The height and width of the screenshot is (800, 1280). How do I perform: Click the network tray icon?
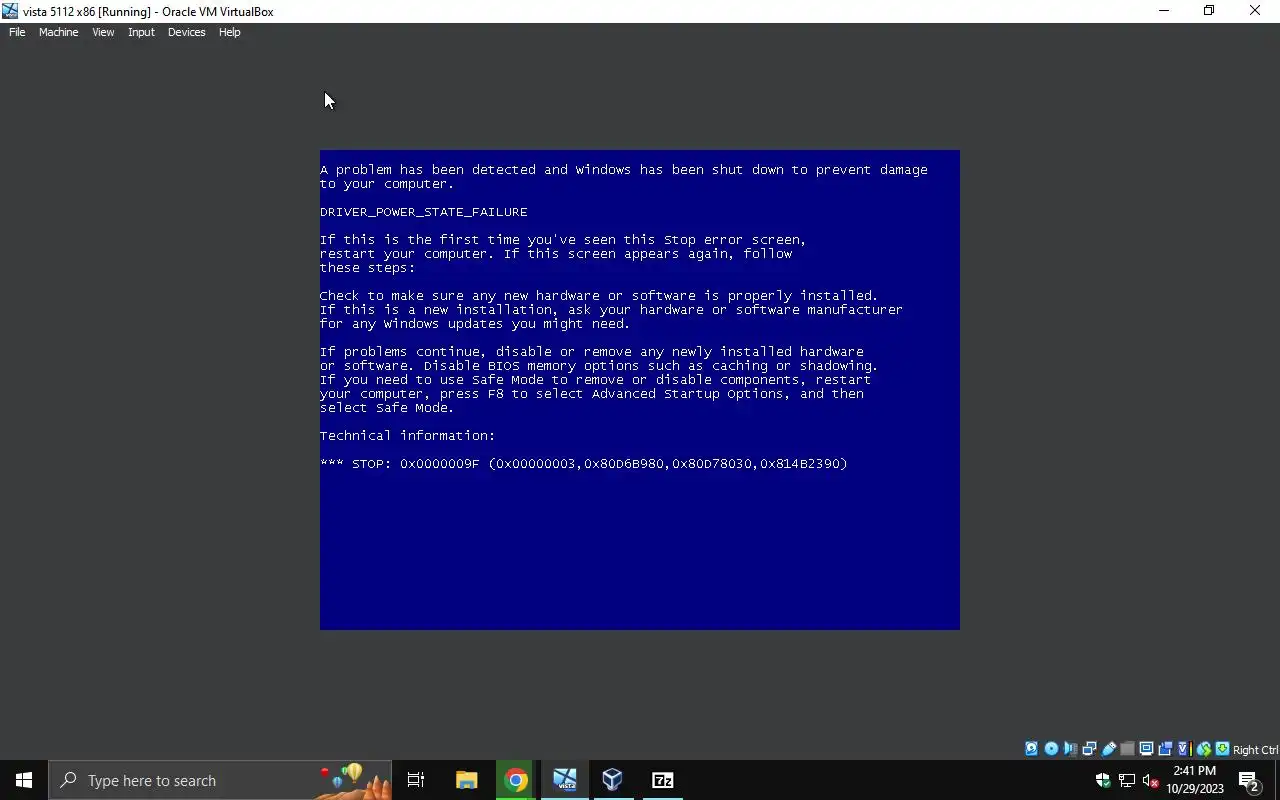[1127, 780]
